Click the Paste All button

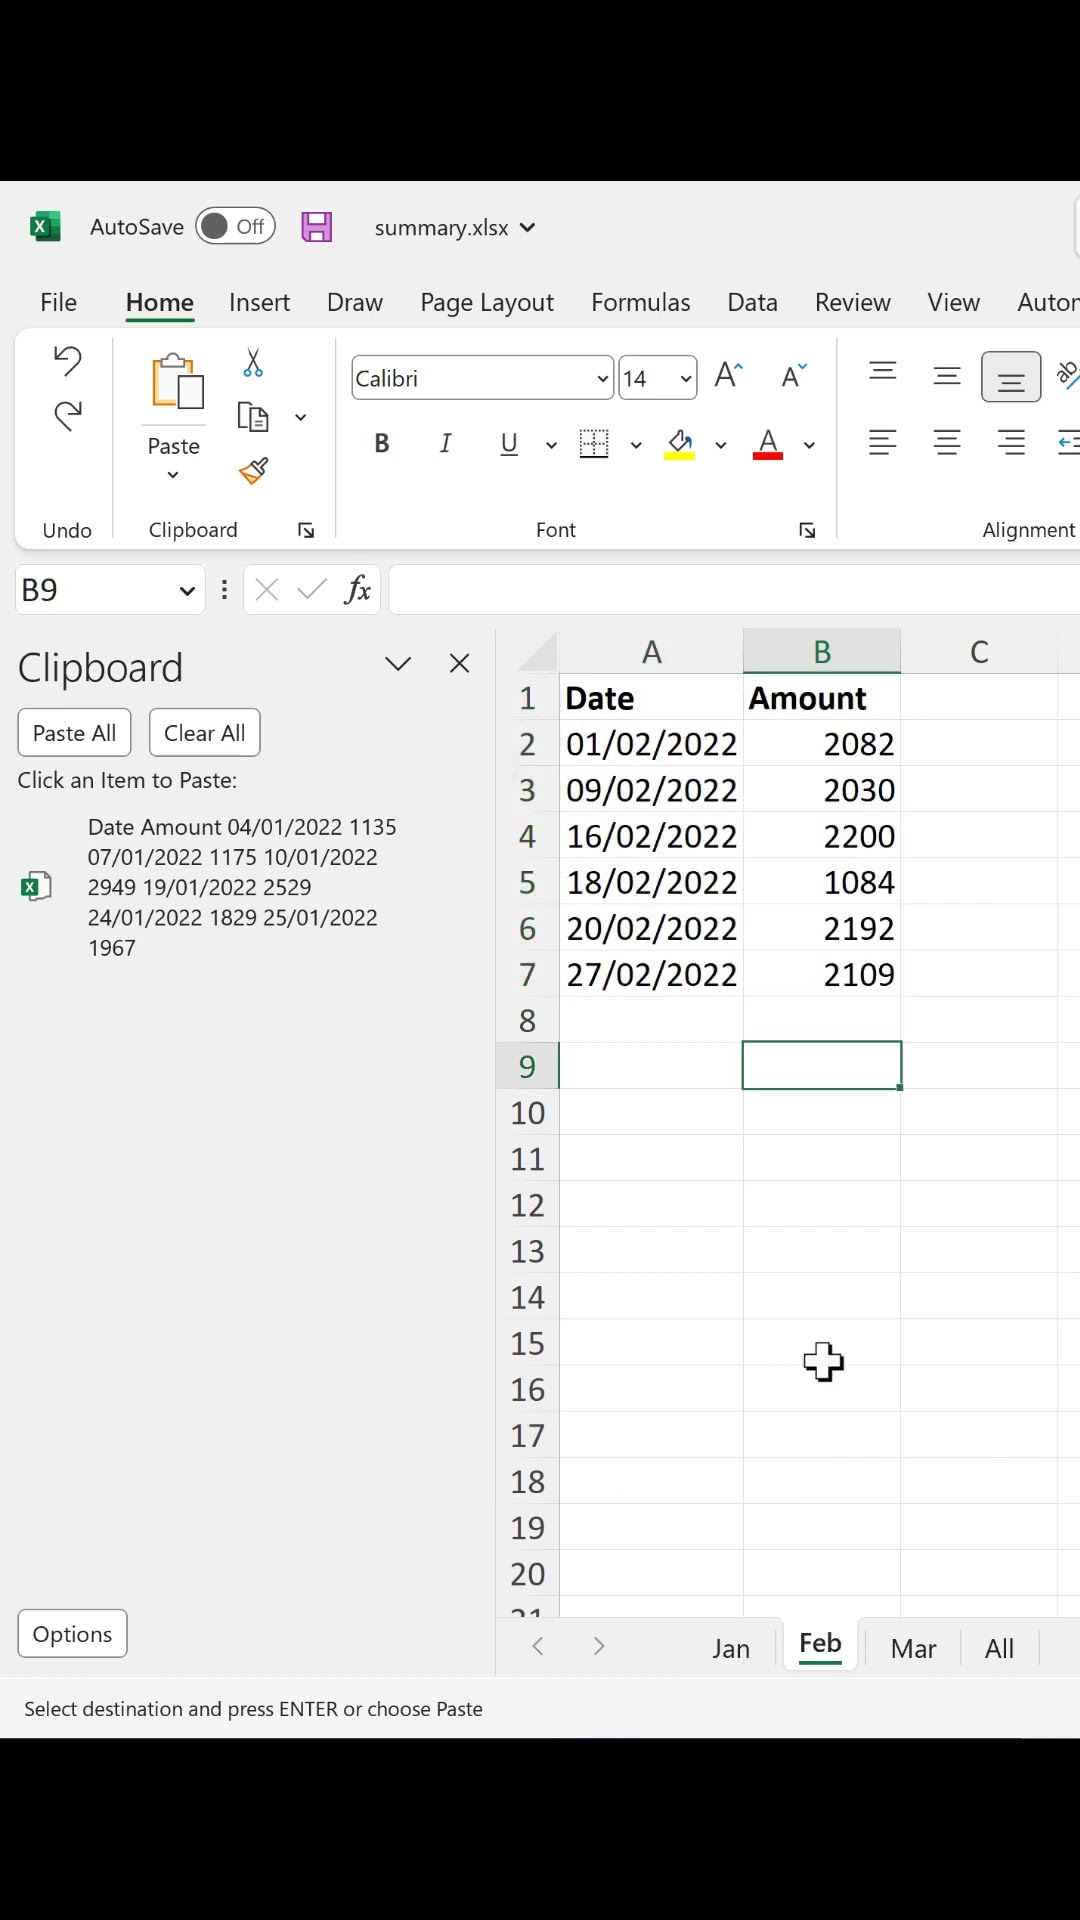pos(74,733)
